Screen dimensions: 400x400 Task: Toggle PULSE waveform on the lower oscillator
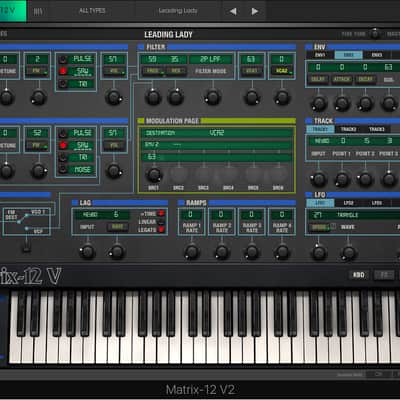[63, 133]
